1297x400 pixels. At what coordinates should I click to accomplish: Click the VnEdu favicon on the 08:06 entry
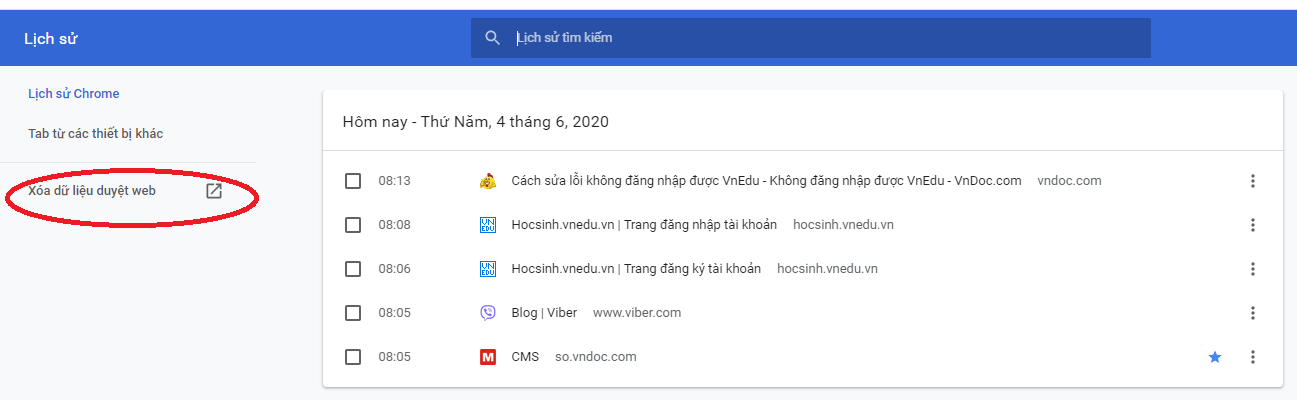[x=488, y=269]
